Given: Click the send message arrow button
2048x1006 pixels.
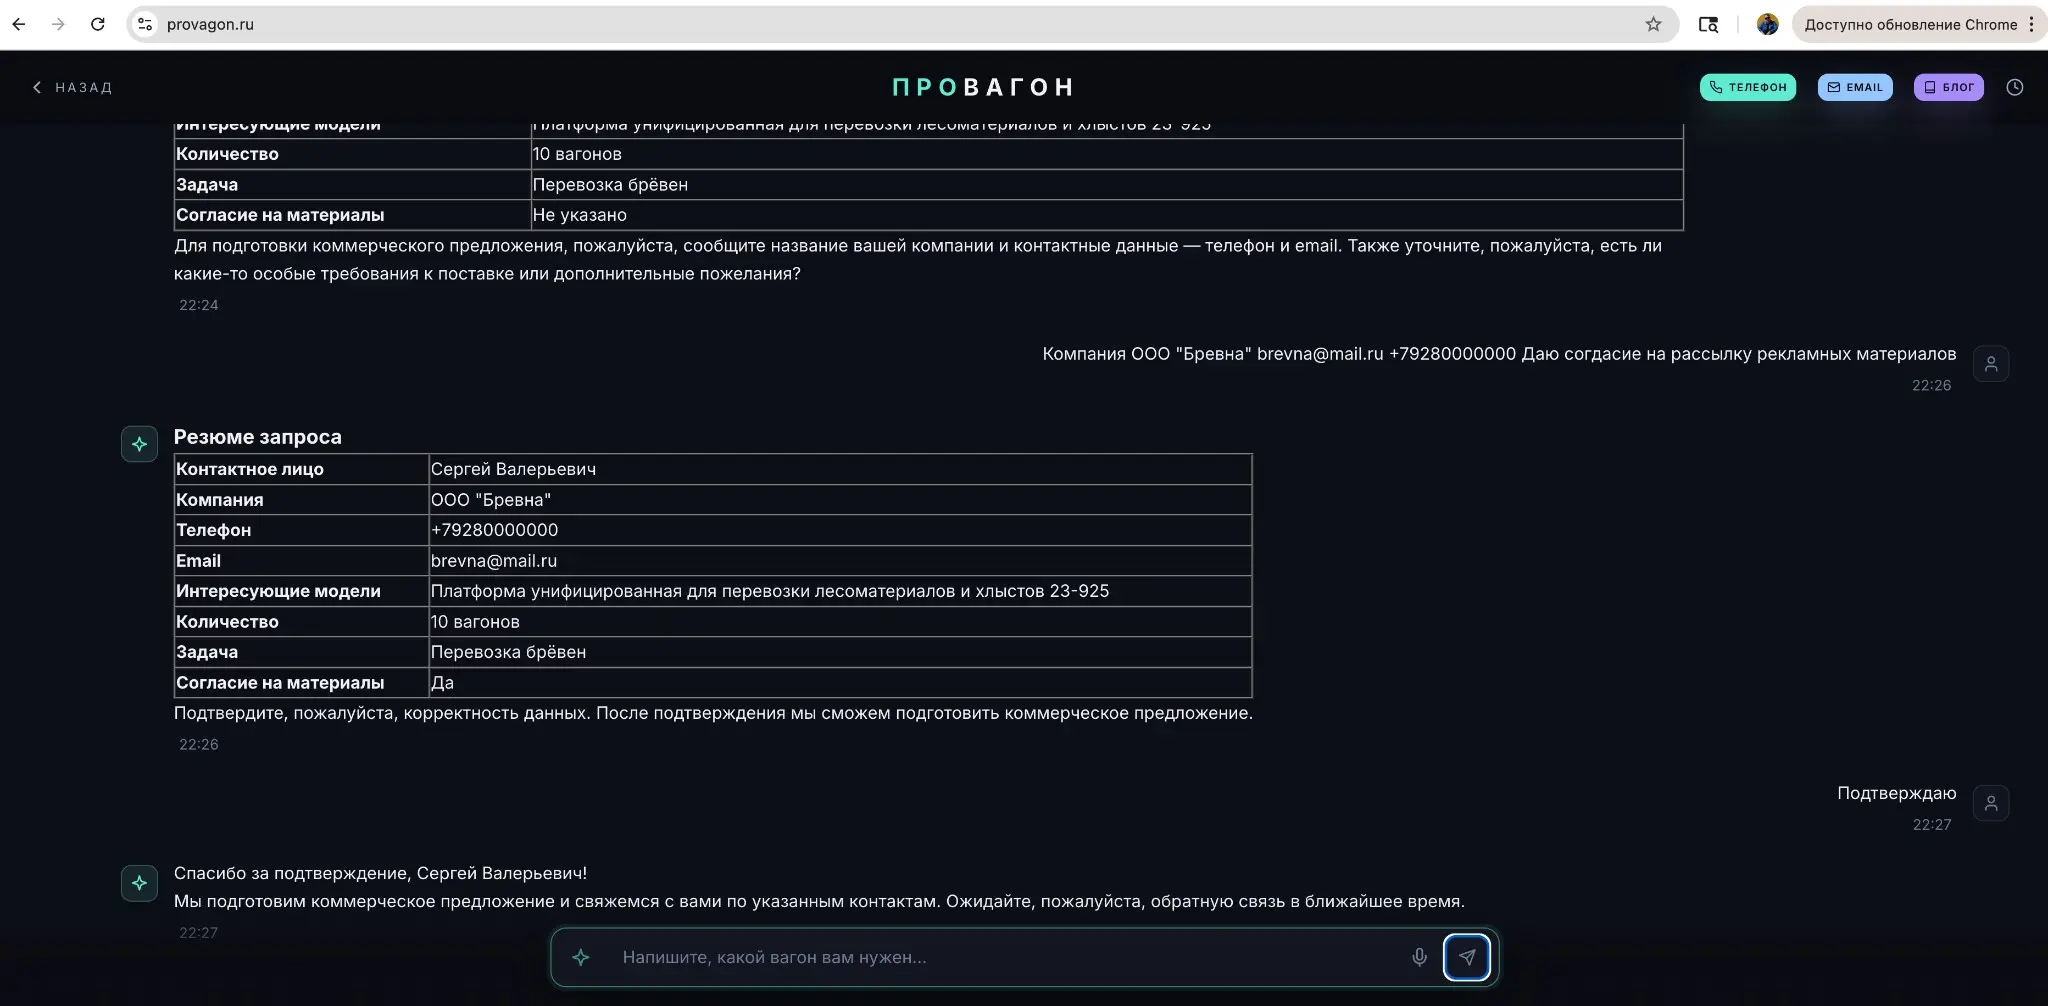Looking at the screenshot, I should pyautogui.click(x=1467, y=957).
